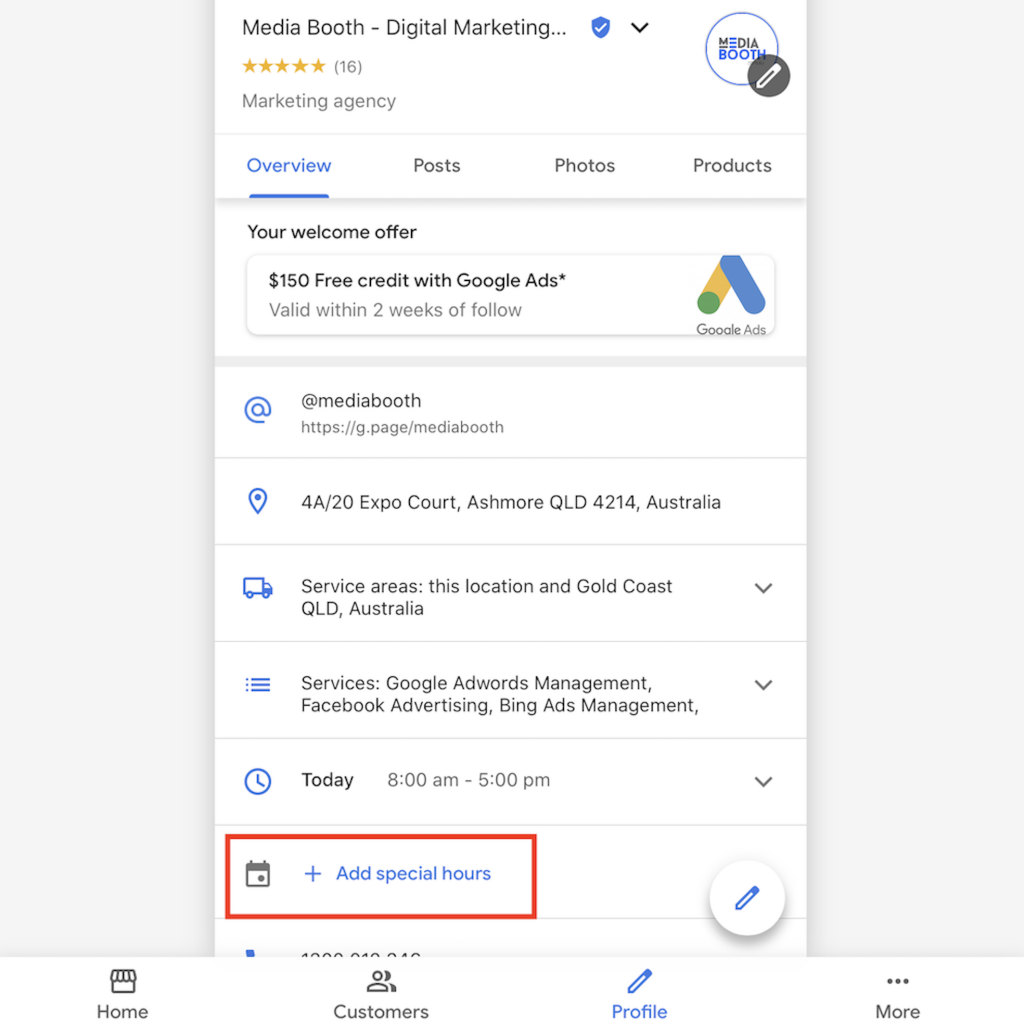Expand the business name dropdown chevron
This screenshot has height=1024, width=1024.
click(x=640, y=28)
